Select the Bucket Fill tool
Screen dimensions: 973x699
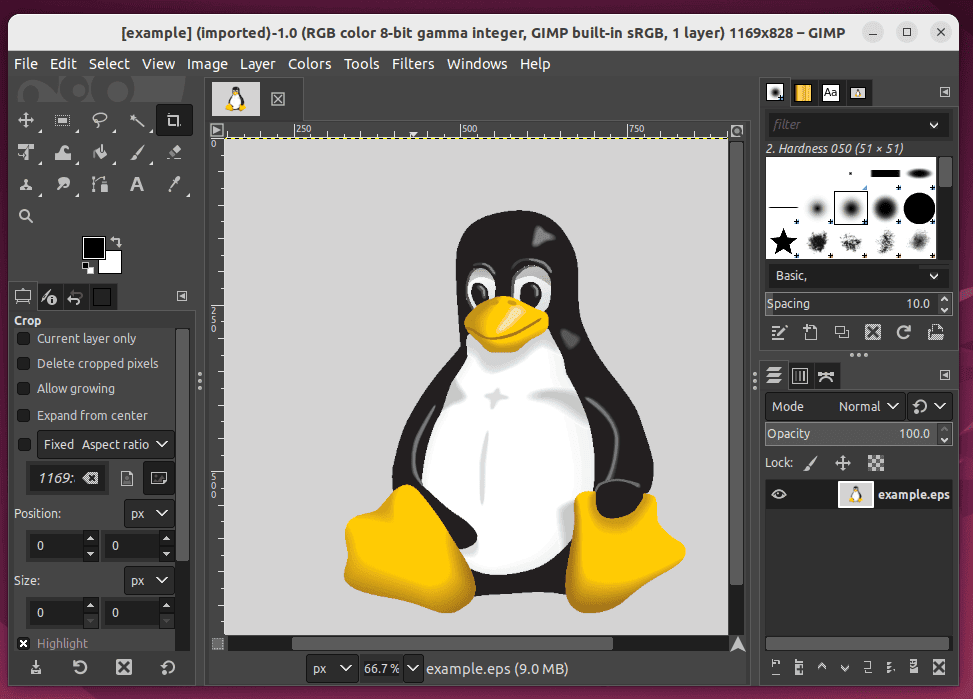(99, 152)
